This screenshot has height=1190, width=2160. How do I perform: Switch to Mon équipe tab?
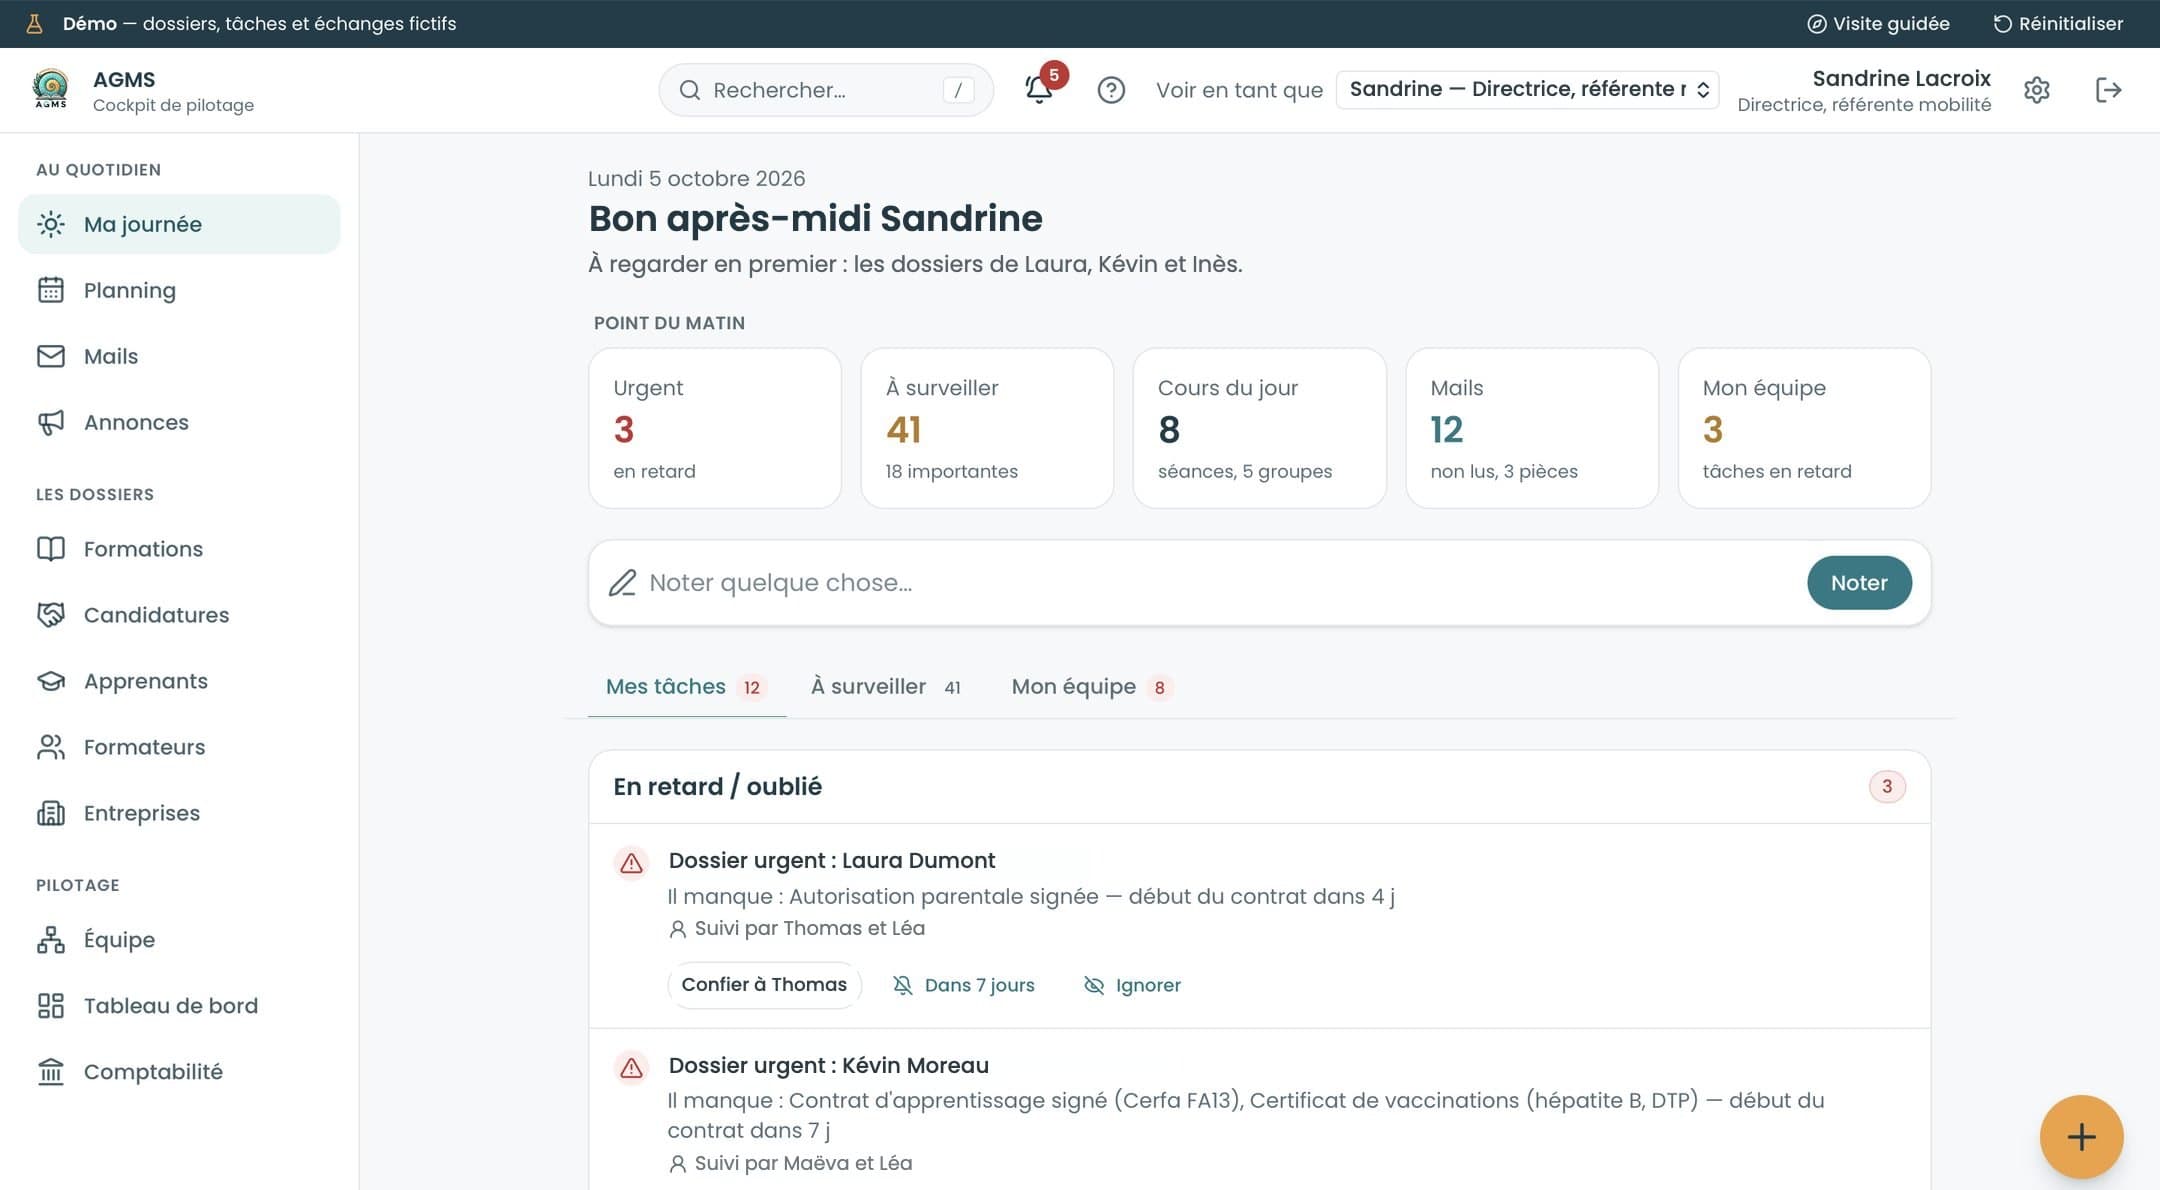click(x=1091, y=687)
